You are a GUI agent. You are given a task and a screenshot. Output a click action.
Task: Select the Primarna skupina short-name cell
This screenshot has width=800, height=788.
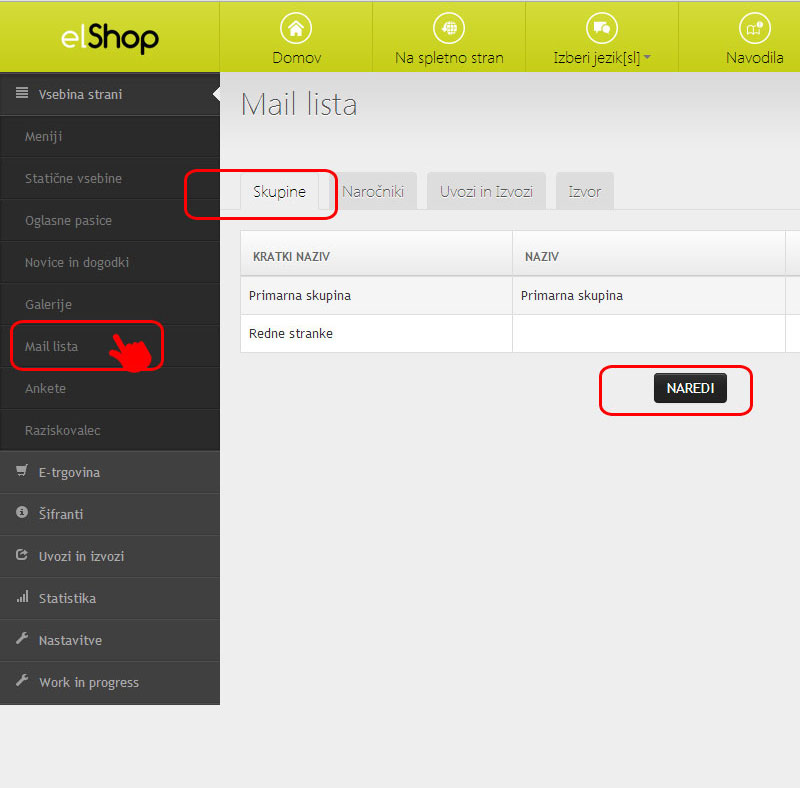(x=376, y=296)
